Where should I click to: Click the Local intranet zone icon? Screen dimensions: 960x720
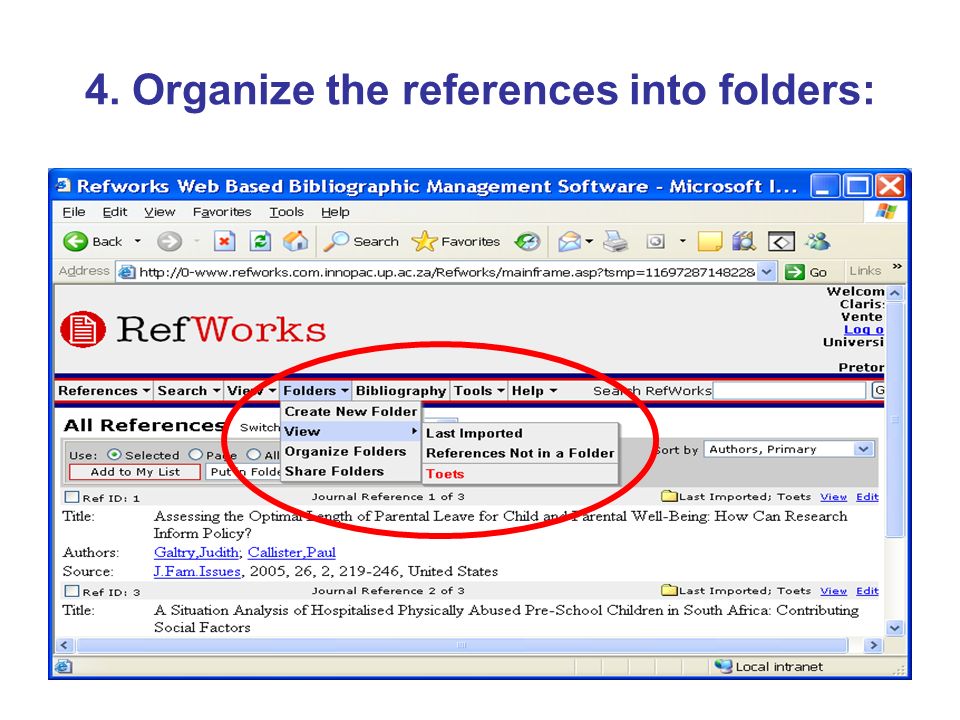pos(724,666)
